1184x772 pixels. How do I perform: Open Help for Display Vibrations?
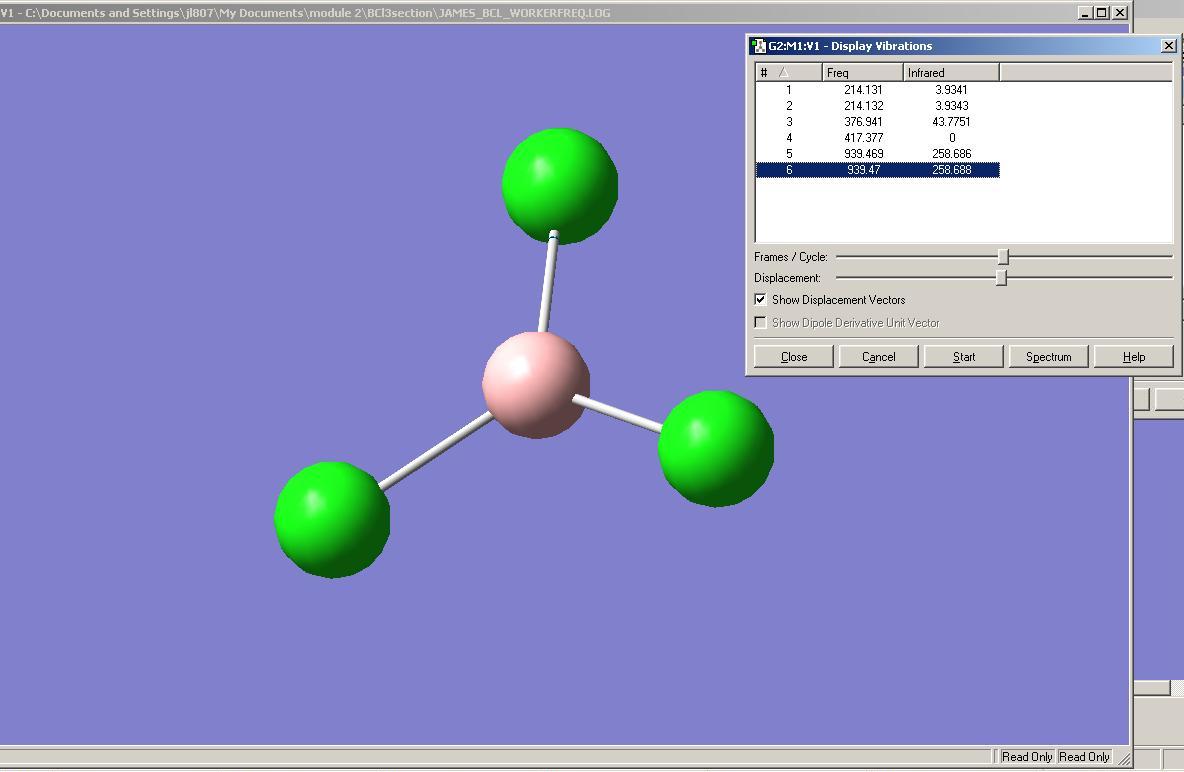point(1133,357)
